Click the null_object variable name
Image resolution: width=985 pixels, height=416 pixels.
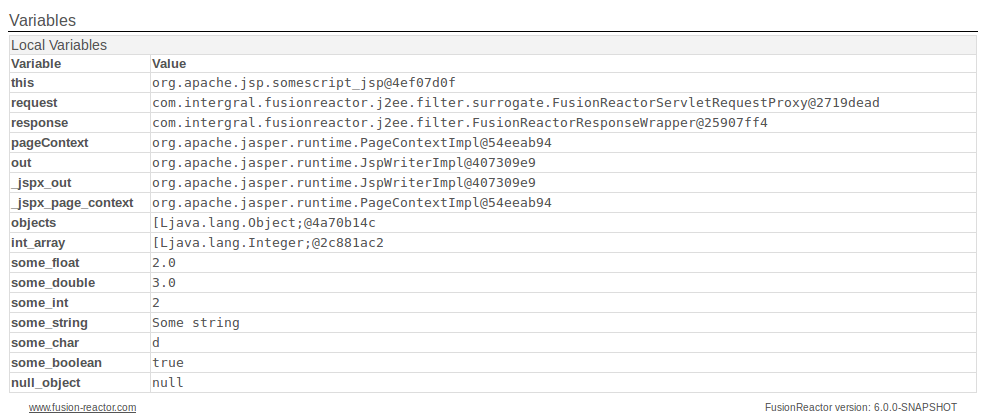pos(46,383)
